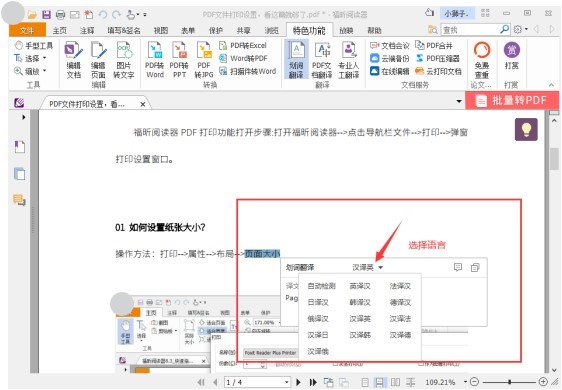Open the 编辑文档 tool

tap(74, 60)
